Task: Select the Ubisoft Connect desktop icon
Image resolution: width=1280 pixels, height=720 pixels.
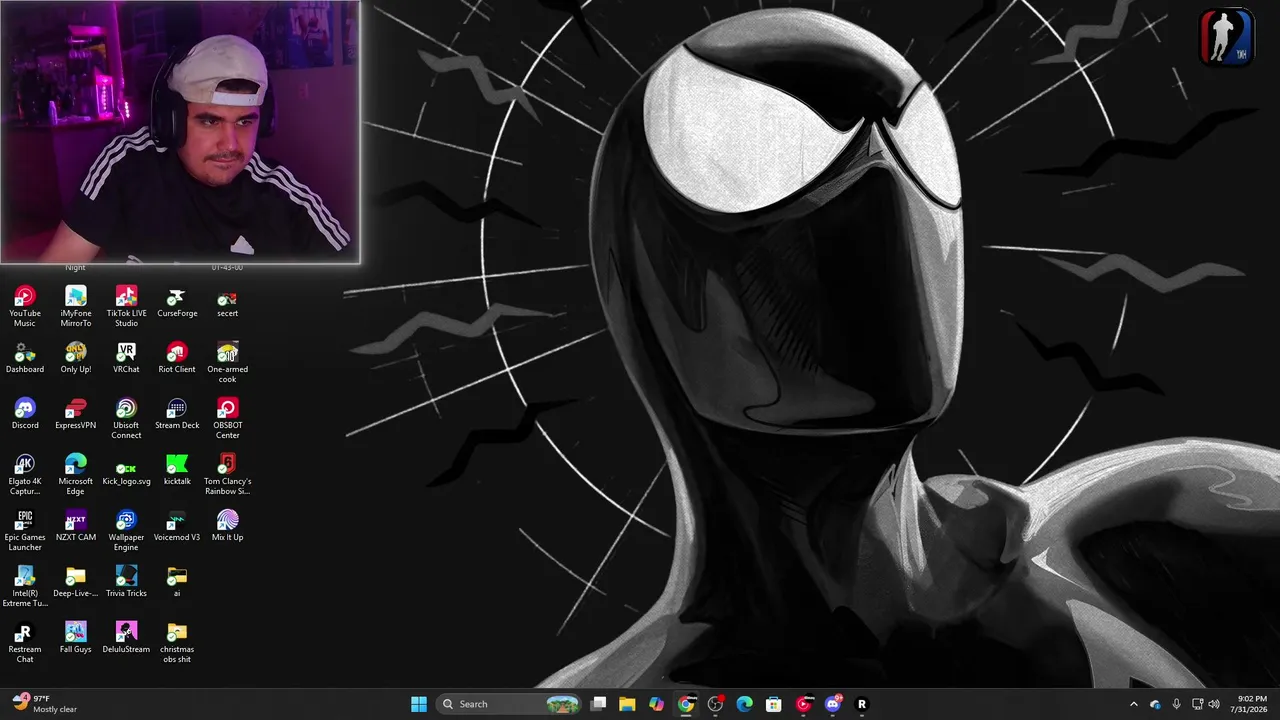Action: (126, 418)
